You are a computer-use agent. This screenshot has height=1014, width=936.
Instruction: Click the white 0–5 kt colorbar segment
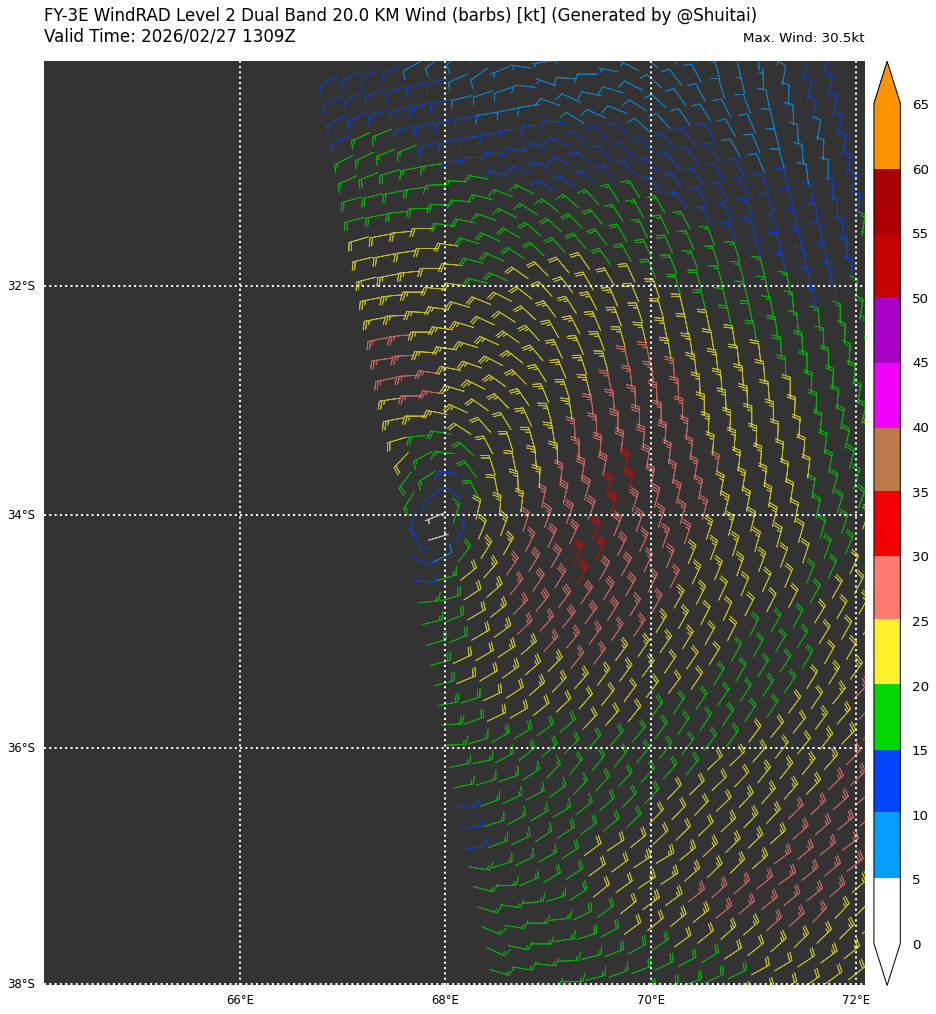(x=886, y=910)
